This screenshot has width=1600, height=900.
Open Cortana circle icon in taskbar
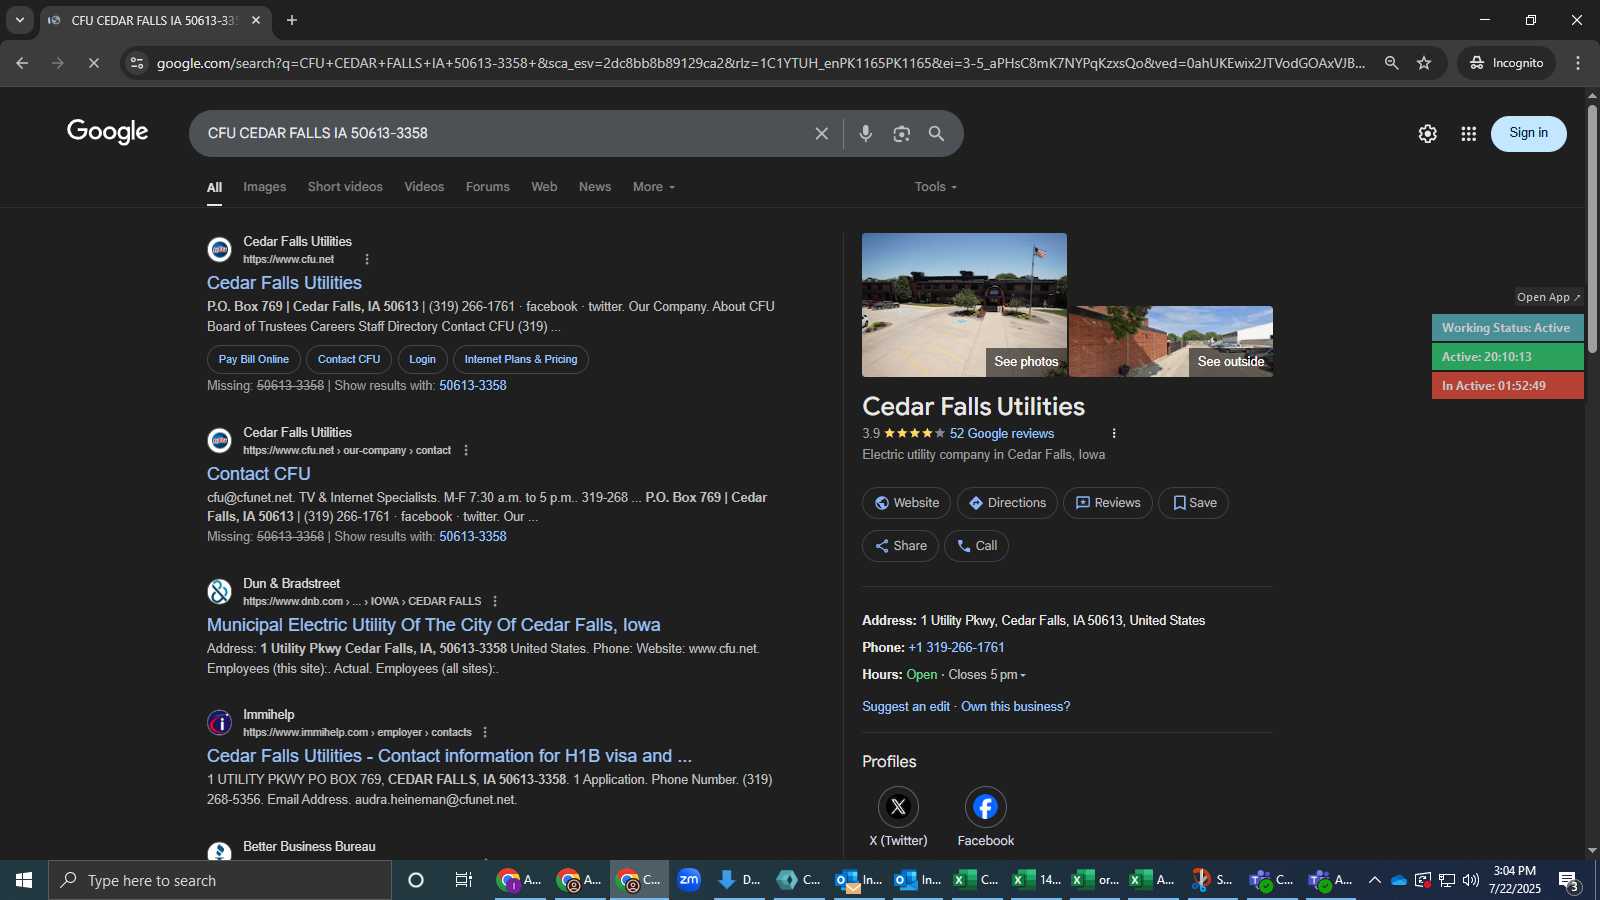[x=416, y=880]
